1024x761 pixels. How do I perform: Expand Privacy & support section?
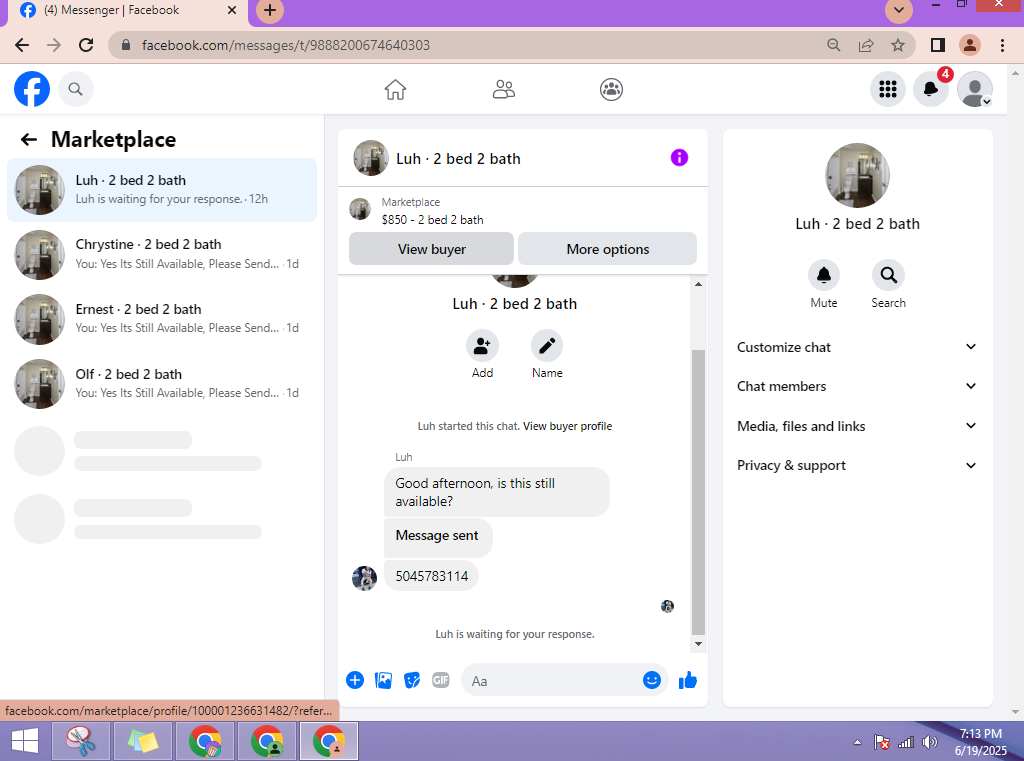click(857, 465)
